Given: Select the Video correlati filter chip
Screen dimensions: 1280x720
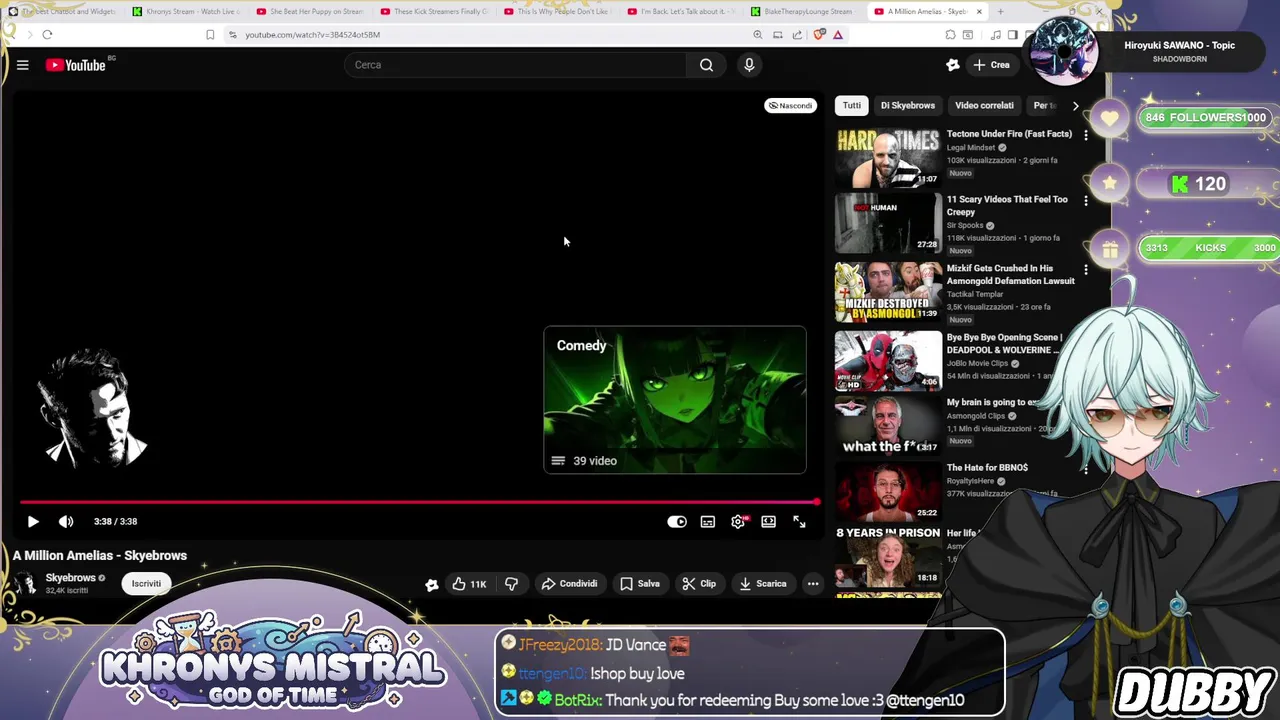Looking at the screenshot, I should click(984, 105).
